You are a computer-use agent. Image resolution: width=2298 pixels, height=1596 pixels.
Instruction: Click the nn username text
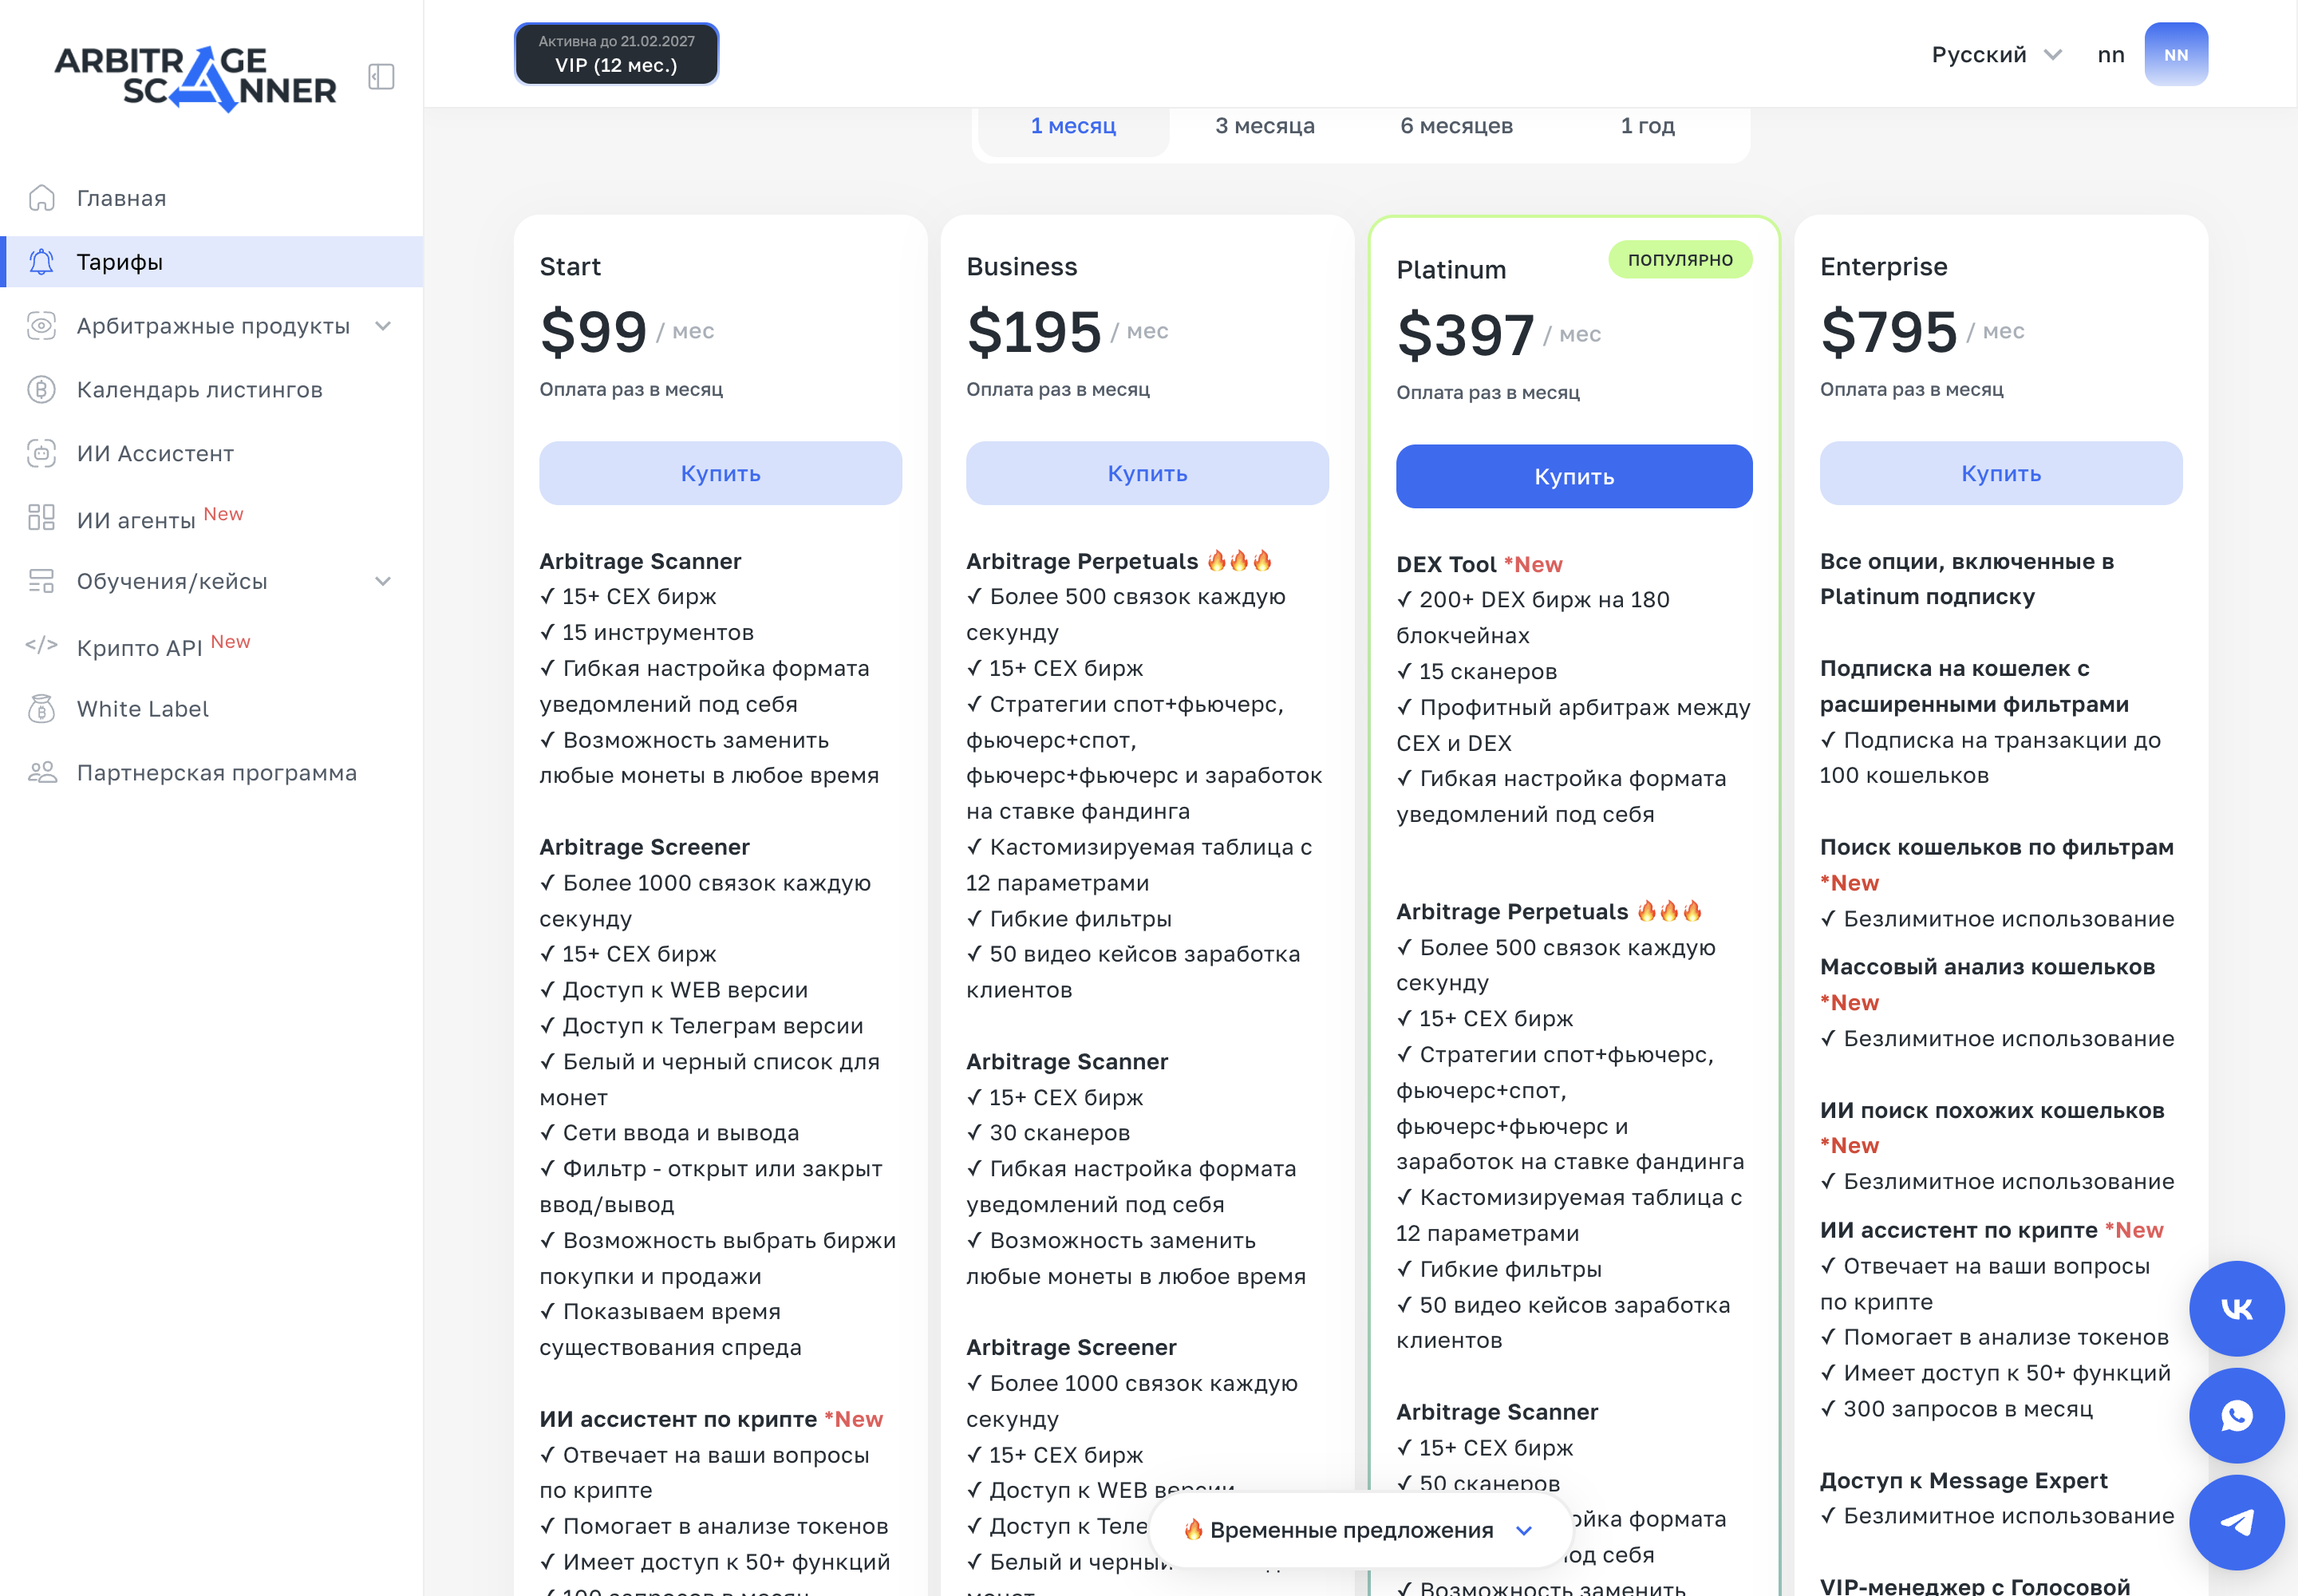click(2110, 55)
